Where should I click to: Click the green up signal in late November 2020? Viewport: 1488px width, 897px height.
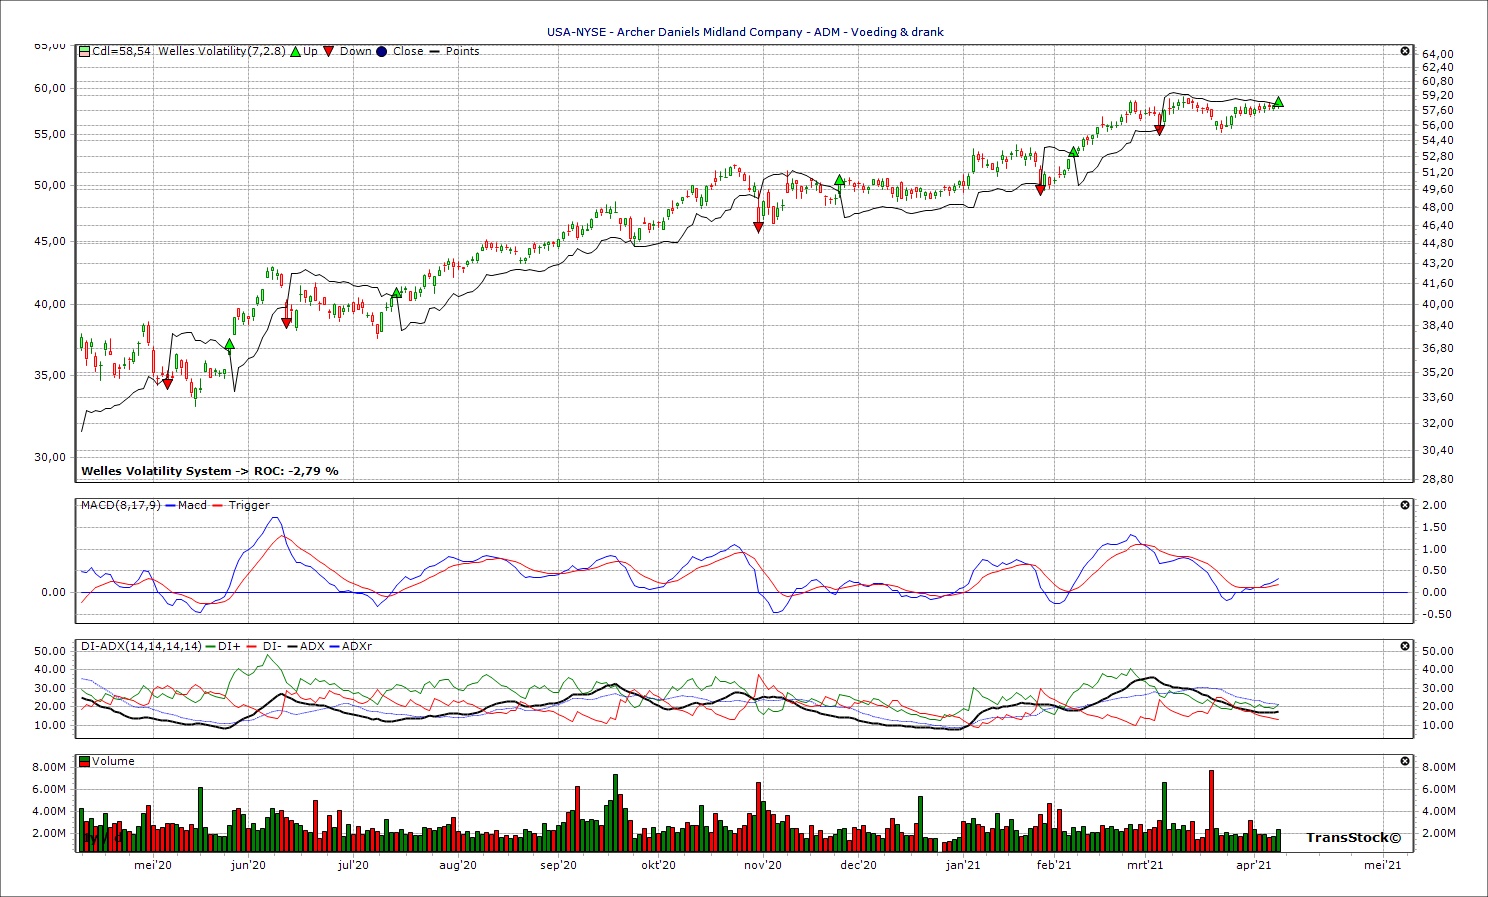click(840, 180)
